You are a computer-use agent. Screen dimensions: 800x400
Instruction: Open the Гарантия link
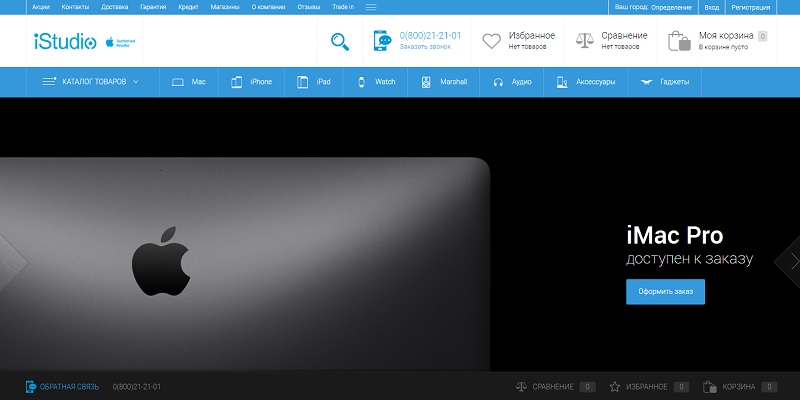click(154, 7)
